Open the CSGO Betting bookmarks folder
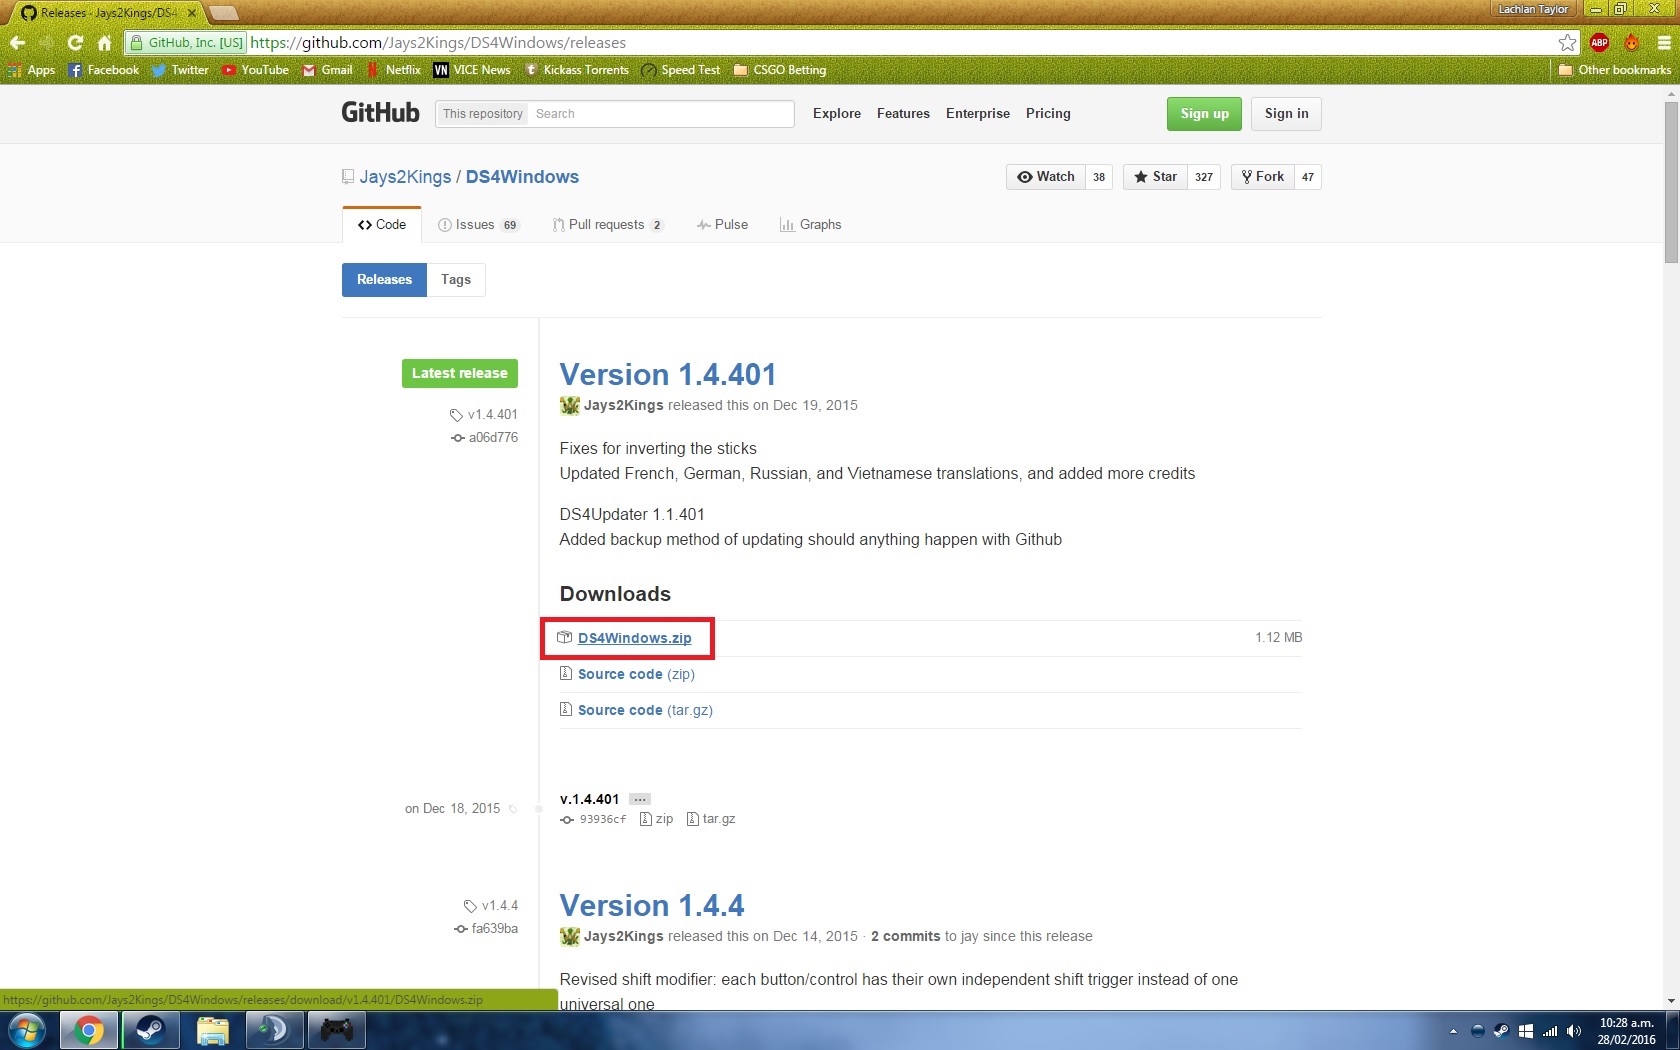 pos(780,70)
